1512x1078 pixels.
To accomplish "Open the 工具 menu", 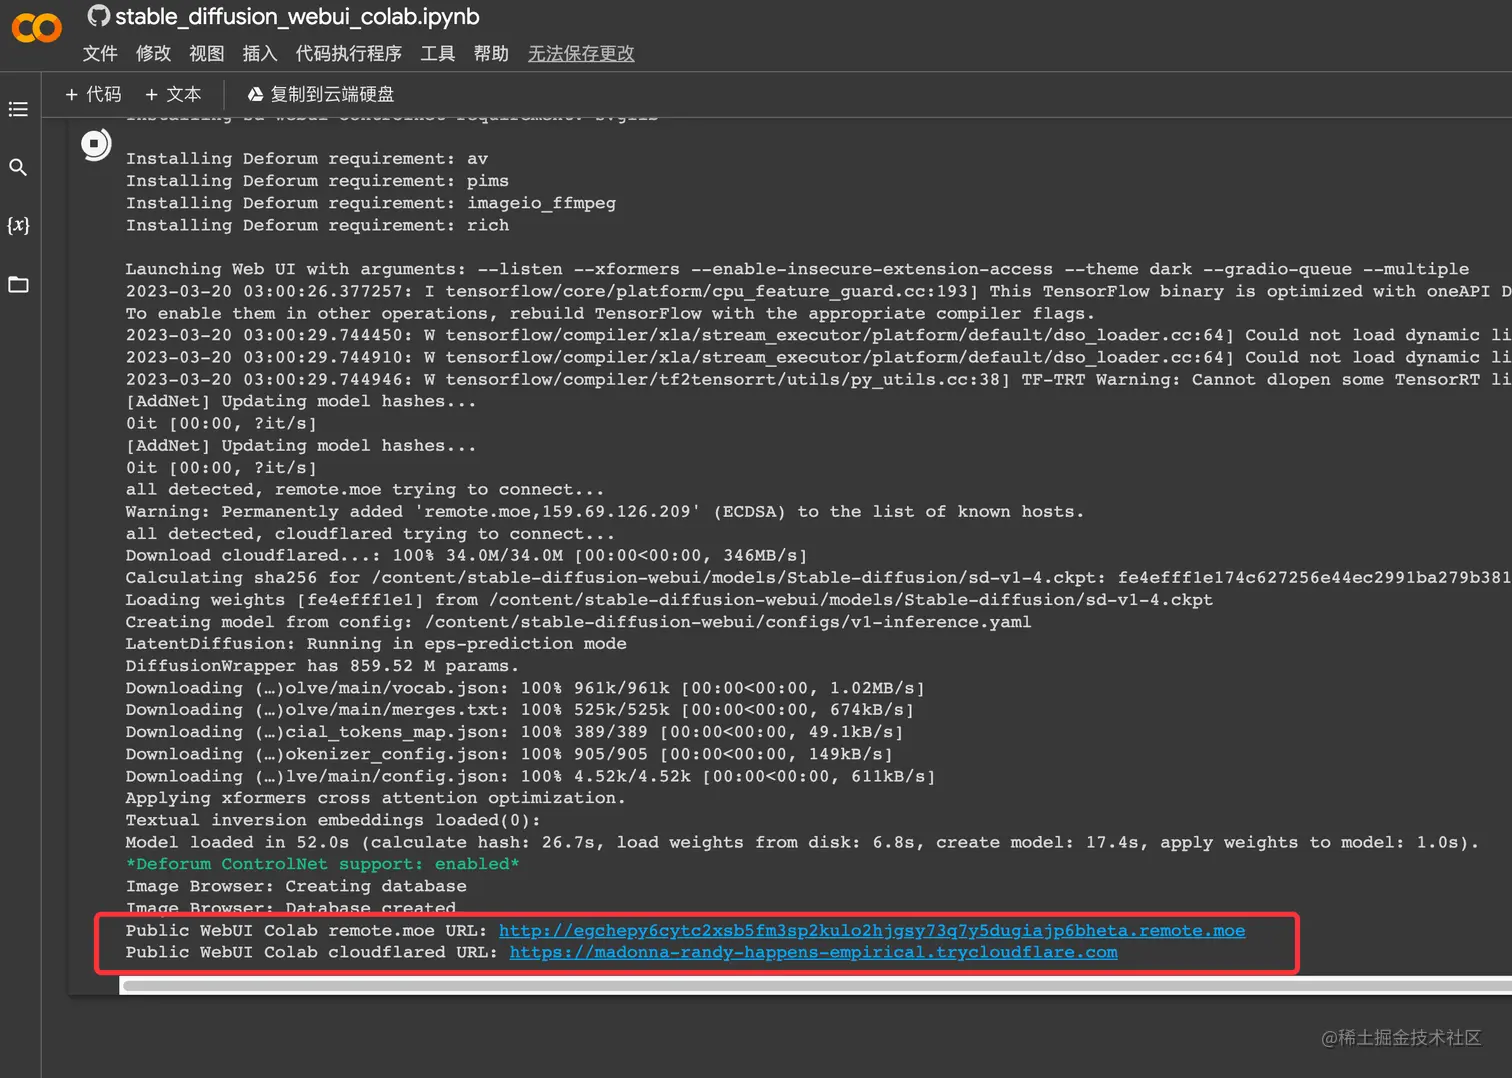I will [x=437, y=54].
